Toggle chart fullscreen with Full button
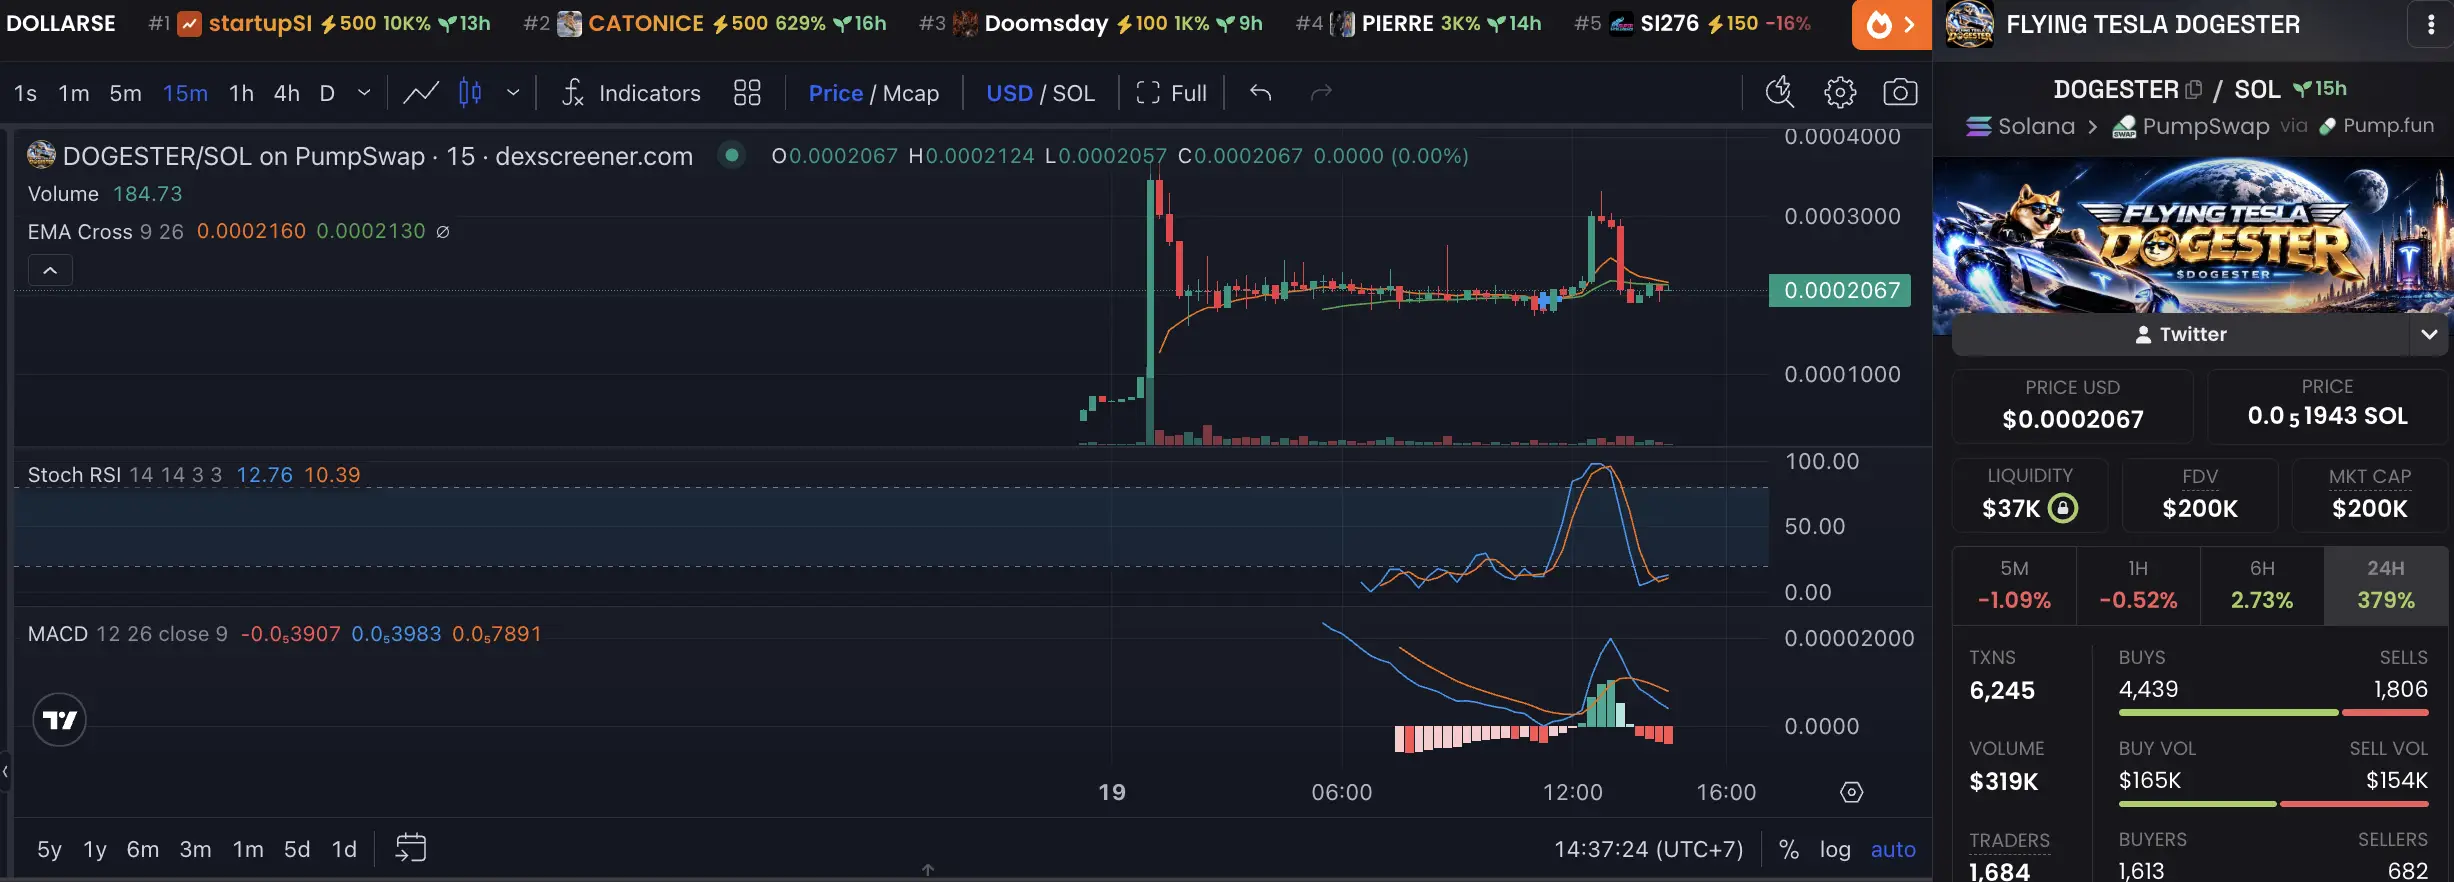2454x882 pixels. pyautogui.click(x=1172, y=93)
